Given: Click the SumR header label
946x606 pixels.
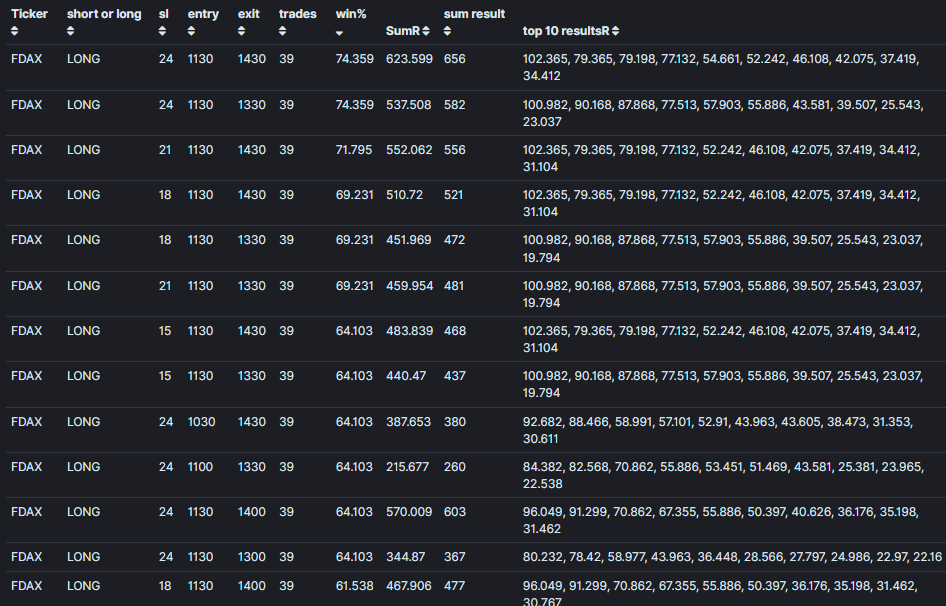Looking at the screenshot, I should tap(402, 31).
